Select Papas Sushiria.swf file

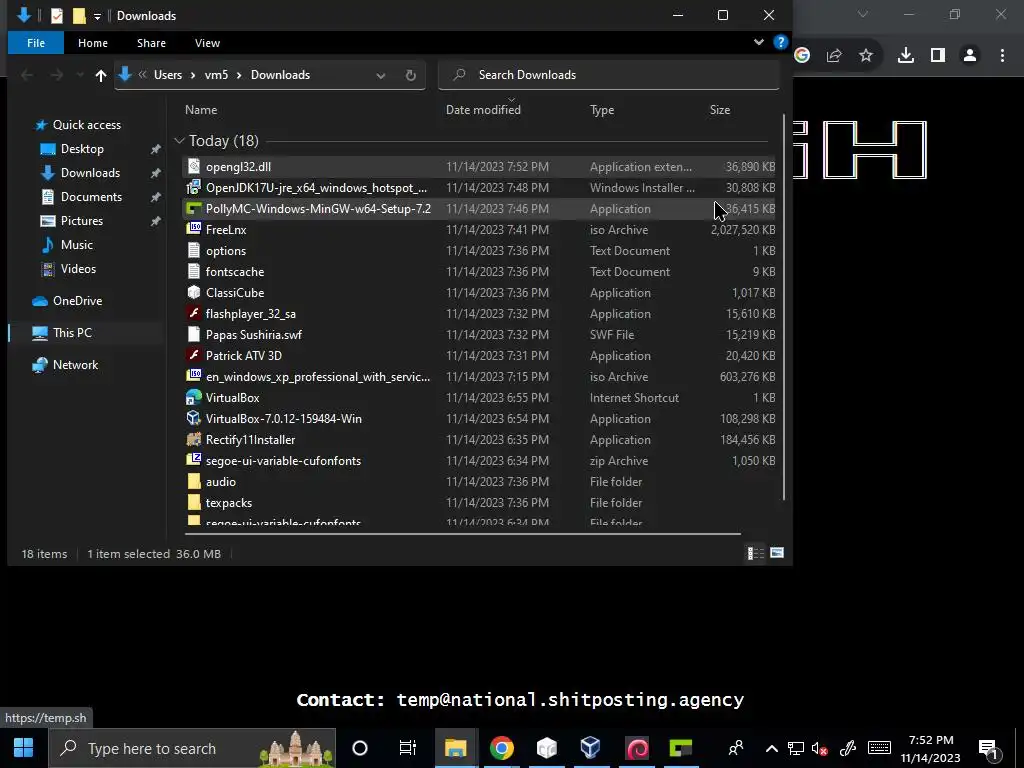(x=479, y=334)
